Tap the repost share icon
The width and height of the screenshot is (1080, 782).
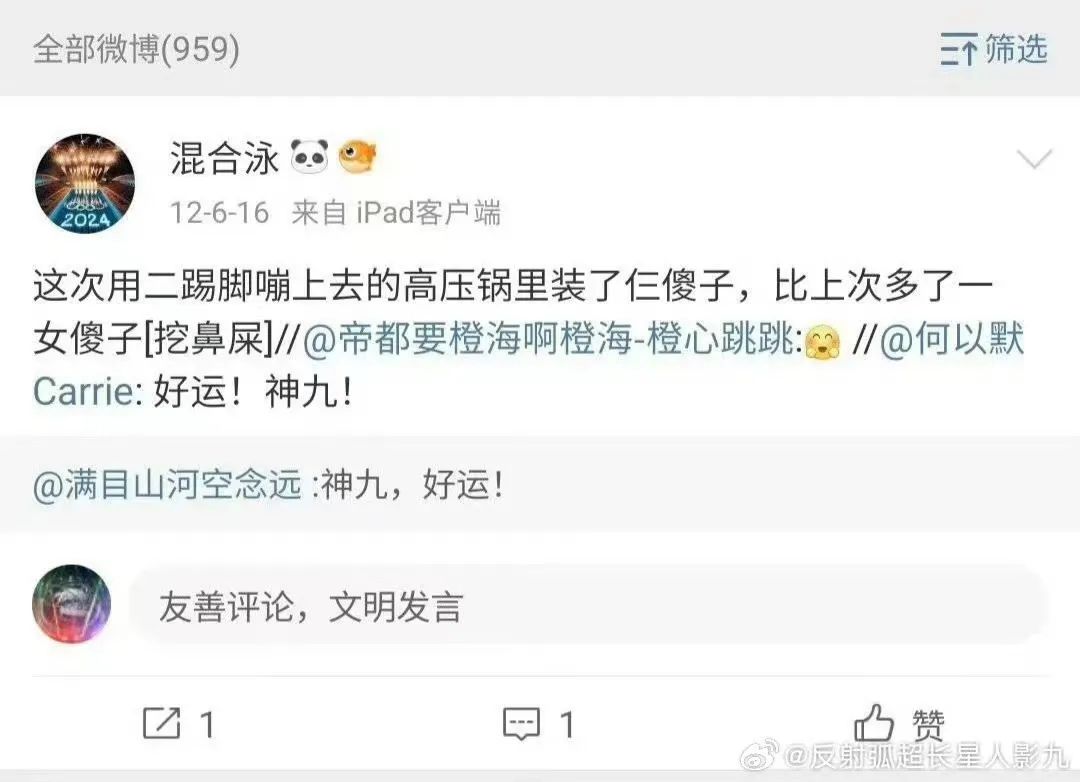(x=161, y=723)
